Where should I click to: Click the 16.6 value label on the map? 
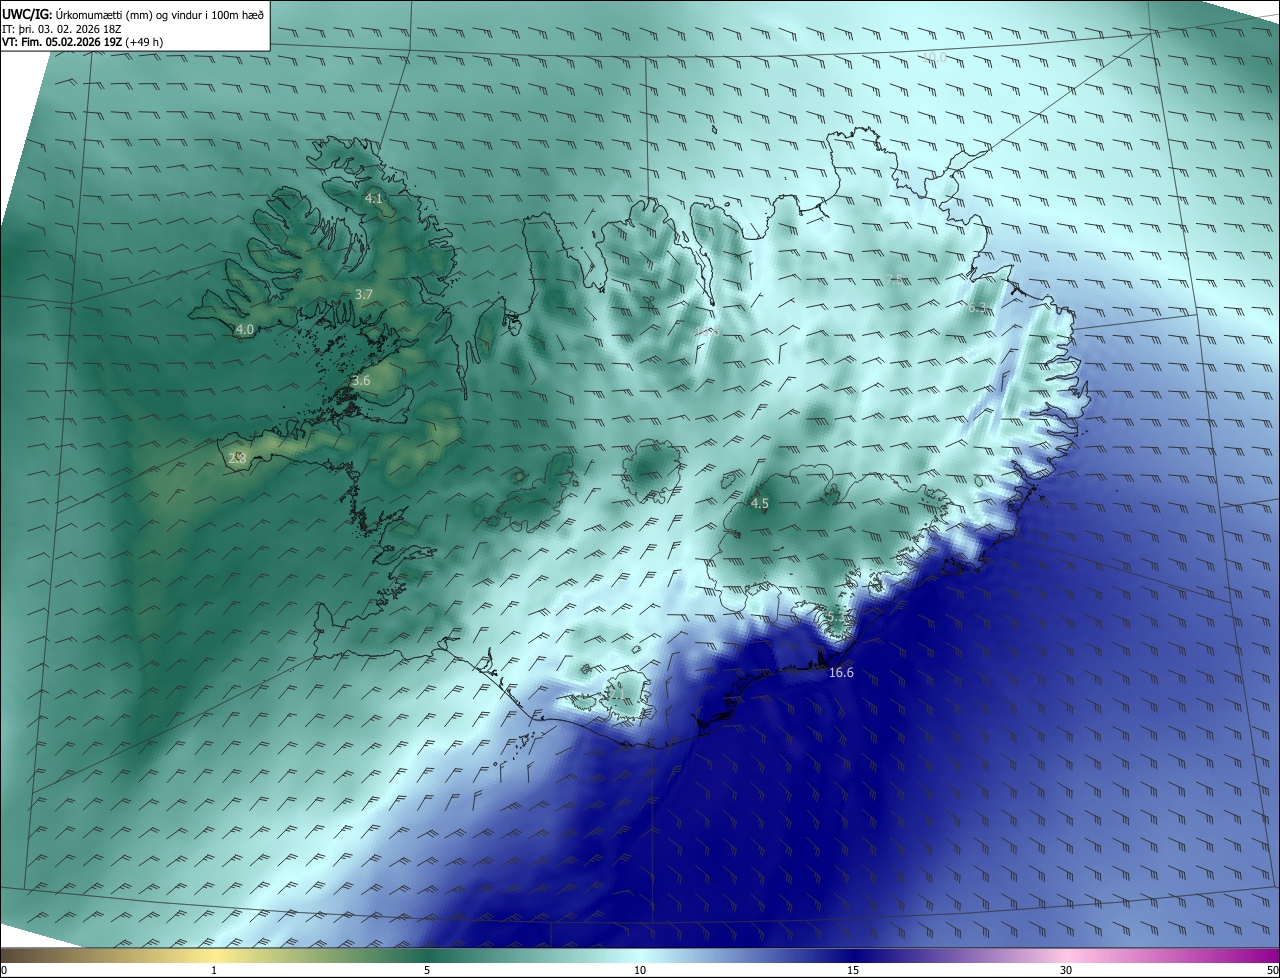pos(841,672)
